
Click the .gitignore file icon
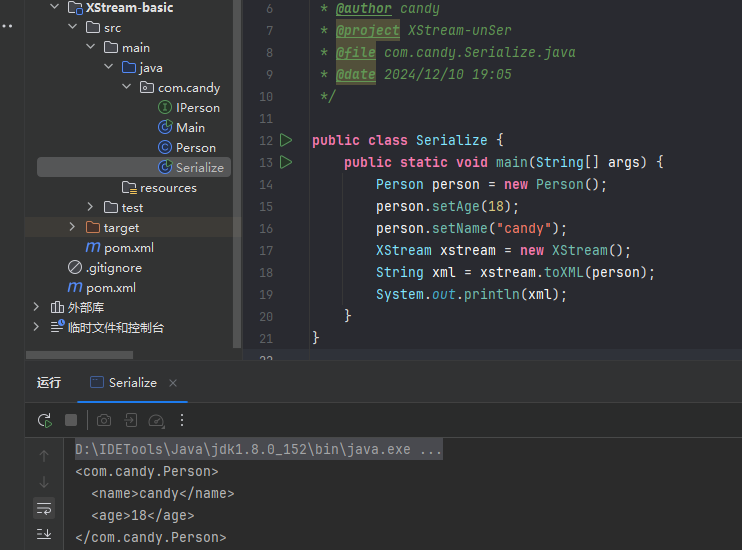[x=75, y=267]
